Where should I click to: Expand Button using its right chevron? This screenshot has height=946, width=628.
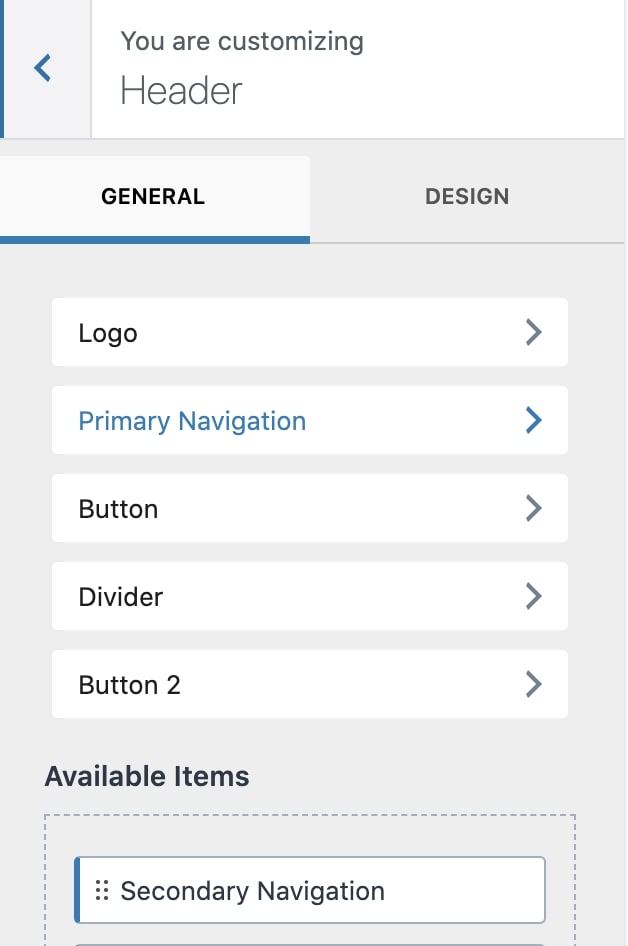(534, 509)
